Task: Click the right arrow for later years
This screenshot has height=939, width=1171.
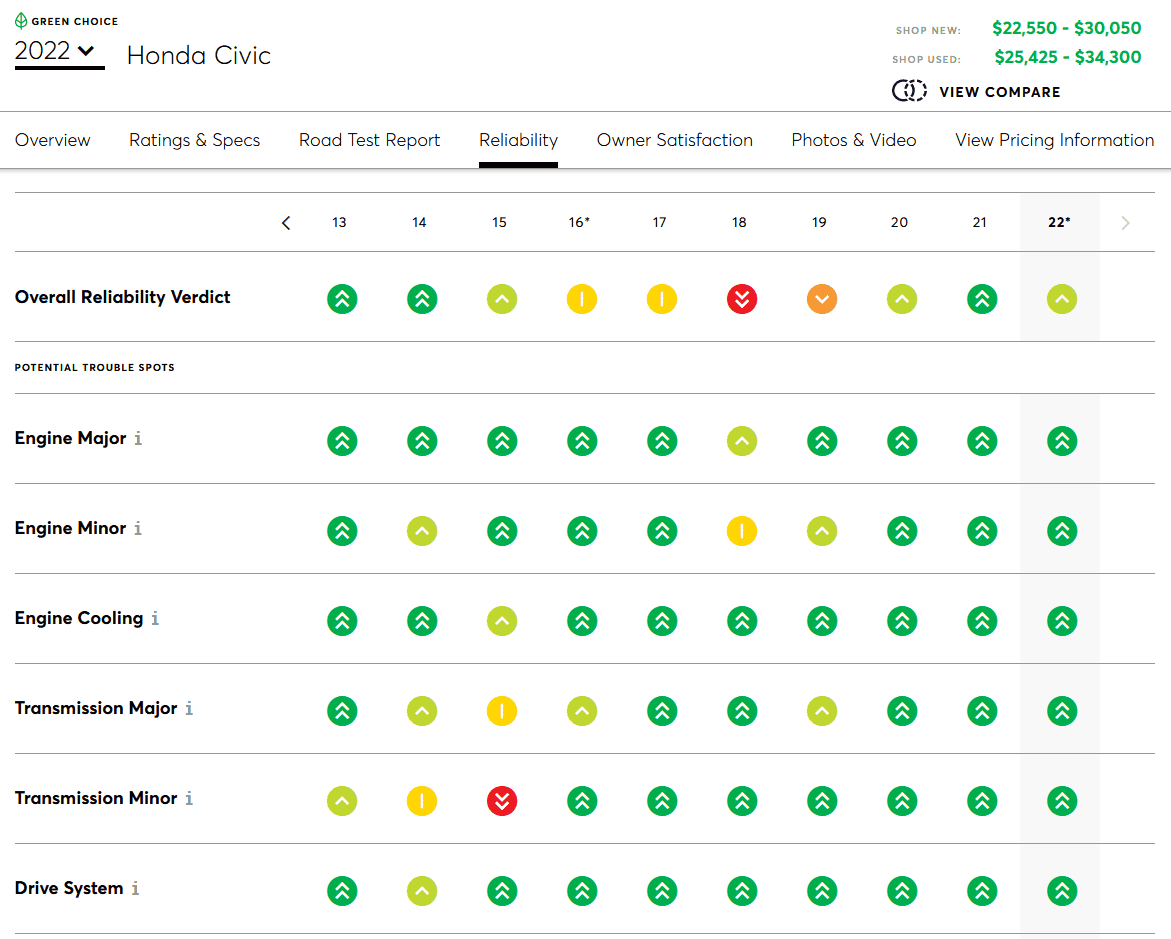Action: pos(1125,223)
